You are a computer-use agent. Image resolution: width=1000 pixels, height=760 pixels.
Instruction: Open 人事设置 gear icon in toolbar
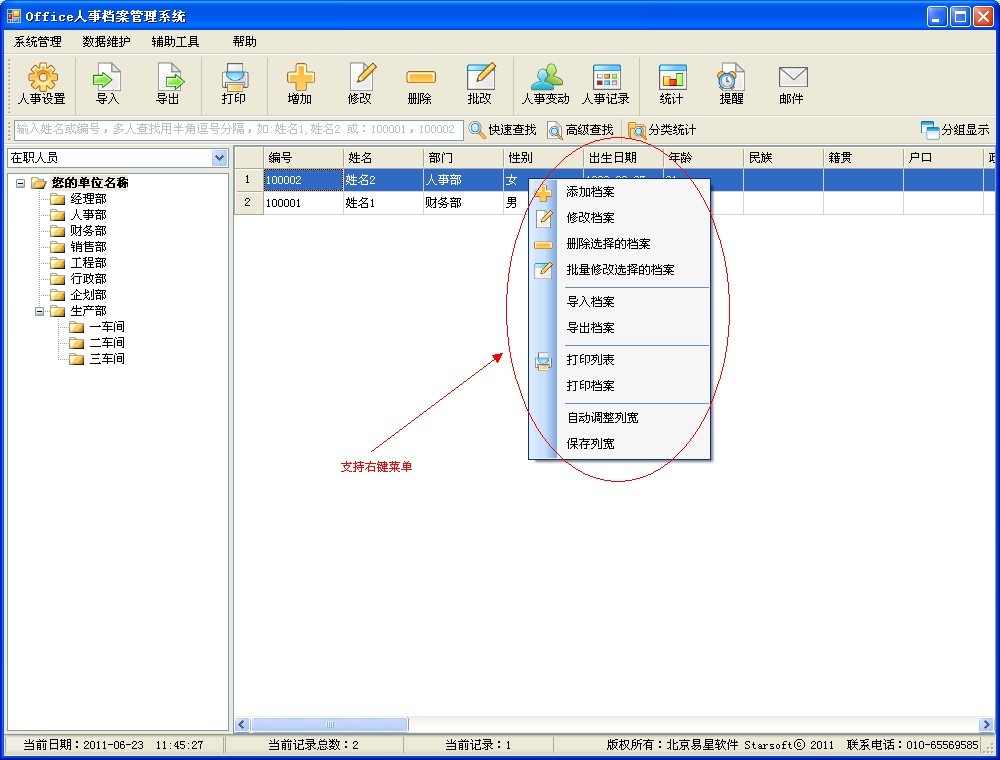pos(42,78)
